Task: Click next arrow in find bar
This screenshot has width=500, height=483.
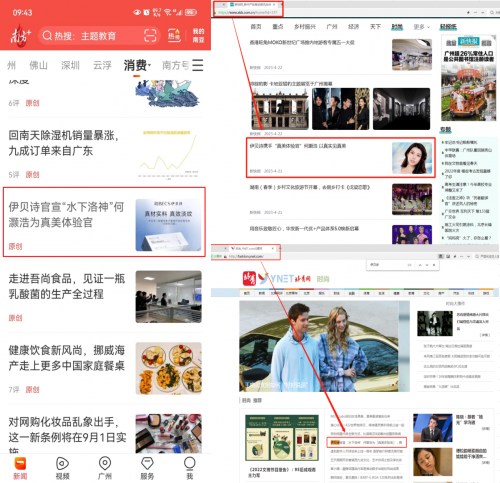Action: click(x=427, y=265)
